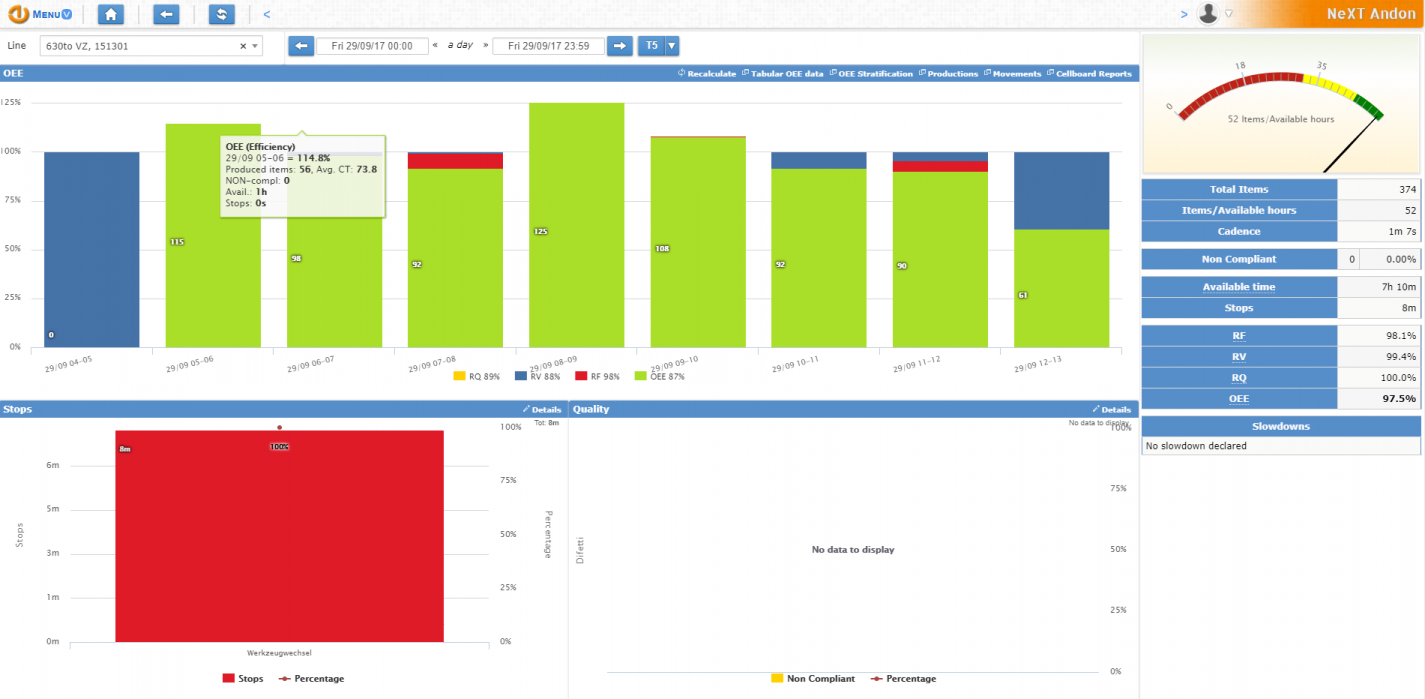The image size is (1425, 699).
Task: Open the T5 shift dropdown arrow
Action: (x=672, y=46)
